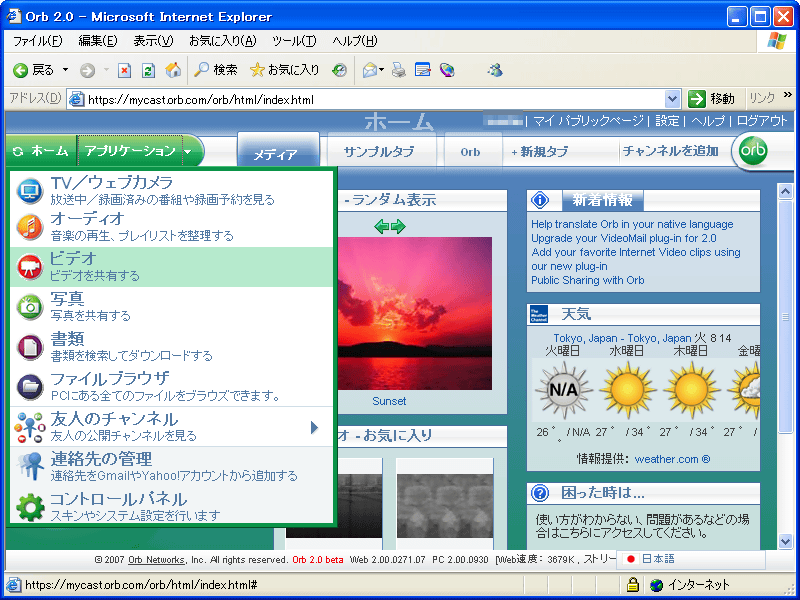Click the チャンネルを追加 button
This screenshot has width=800, height=600.
point(670,151)
